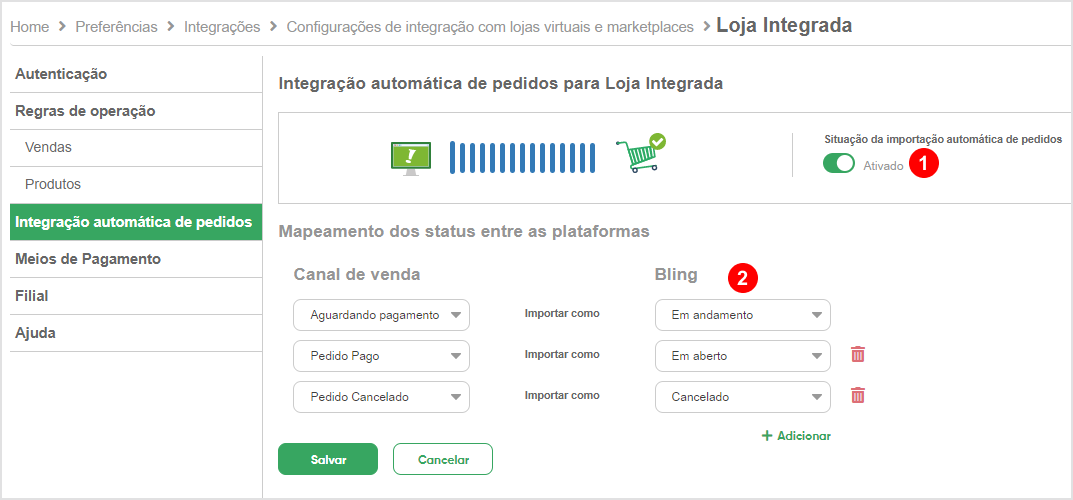The height and width of the screenshot is (500, 1073).
Task: Open Aguardando pagamento dropdown
Action: (381, 315)
